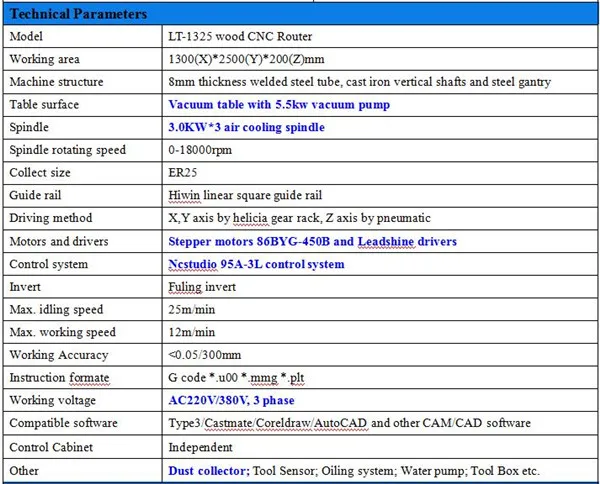Click the 'Fuling invert' value
600x484 pixels.
tap(202, 287)
